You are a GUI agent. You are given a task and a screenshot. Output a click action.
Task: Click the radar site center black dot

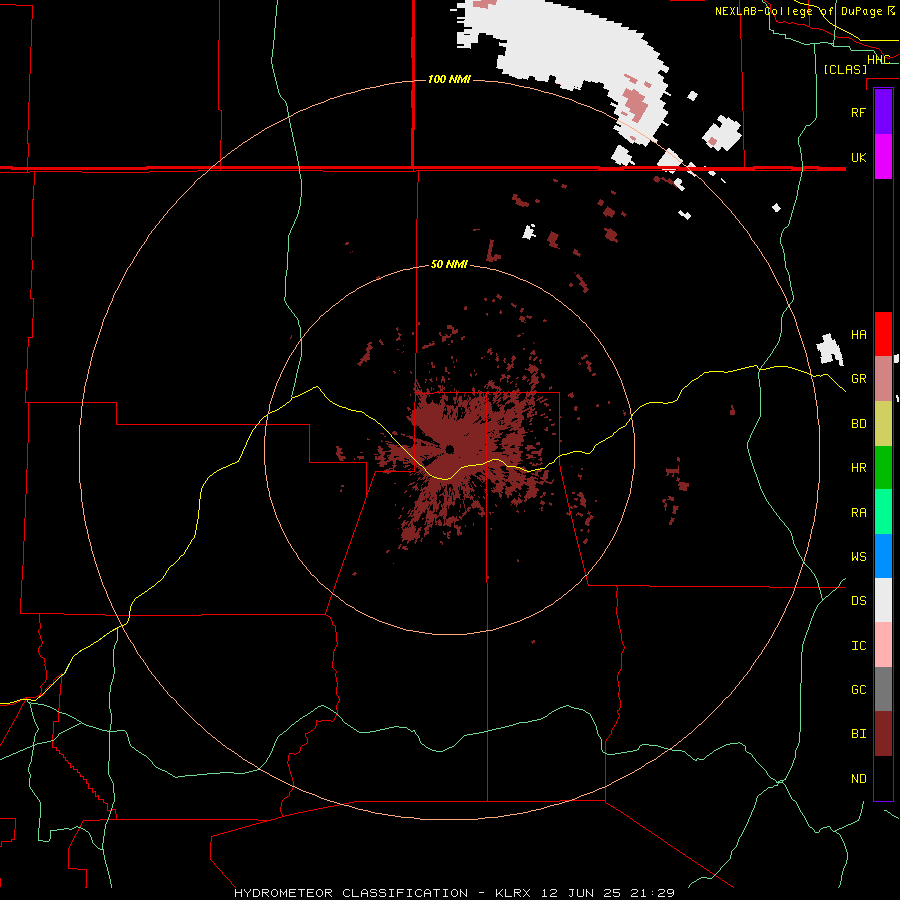pos(449,449)
